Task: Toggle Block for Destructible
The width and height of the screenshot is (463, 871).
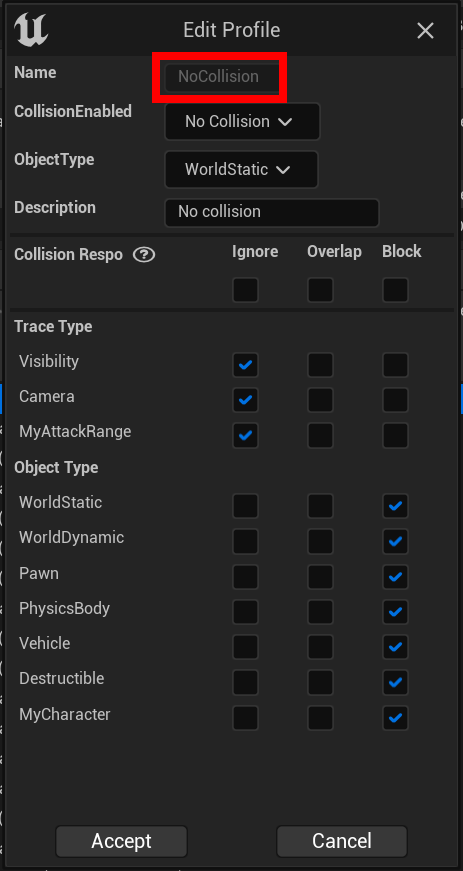Action: coord(395,683)
